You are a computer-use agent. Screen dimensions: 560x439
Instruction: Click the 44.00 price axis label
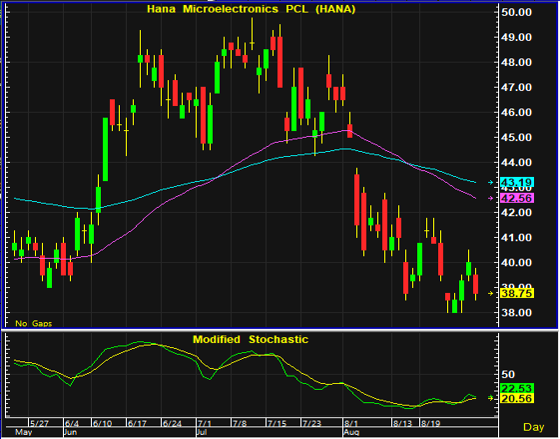click(516, 163)
